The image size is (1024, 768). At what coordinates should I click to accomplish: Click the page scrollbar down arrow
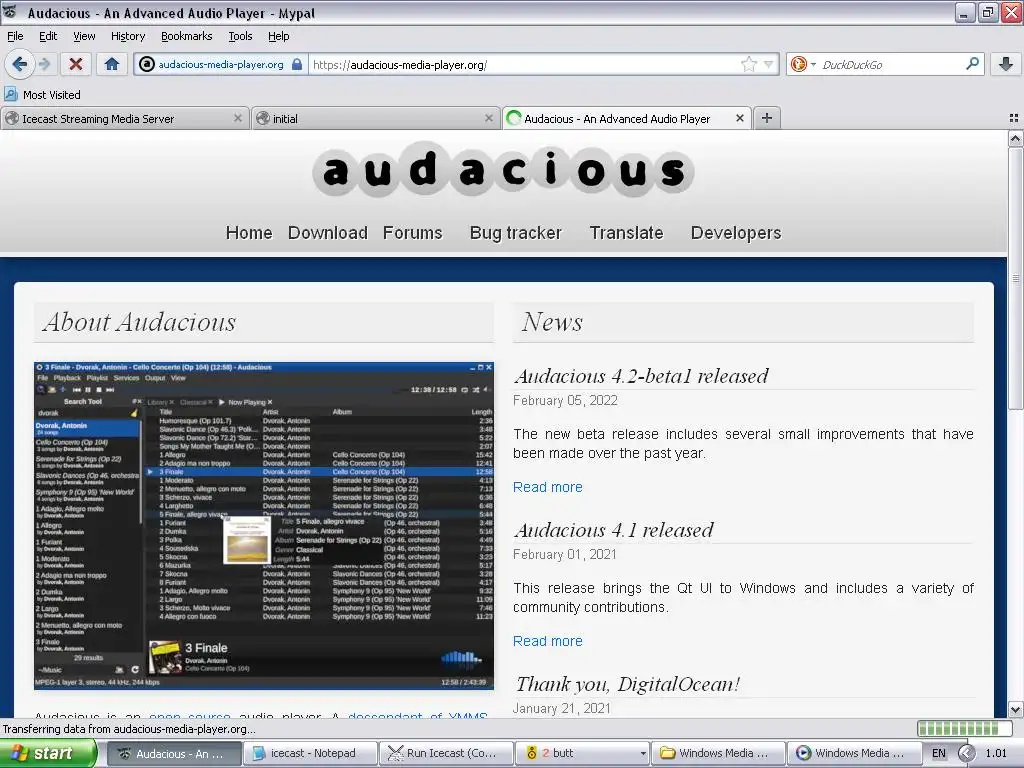point(1015,709)
